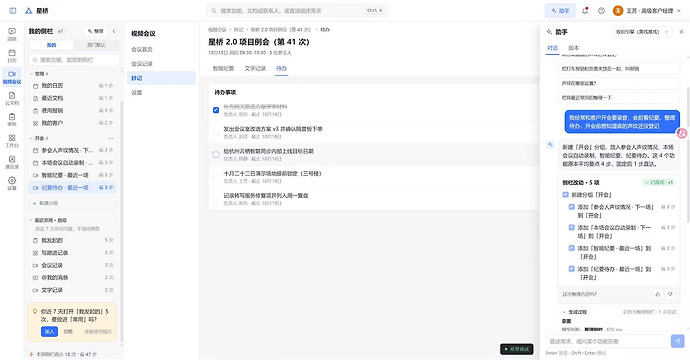Toggle checkbox 添加「参会人声纹情况·下一场」
Screen dimensions: 690x360
[x=572, y=207]
